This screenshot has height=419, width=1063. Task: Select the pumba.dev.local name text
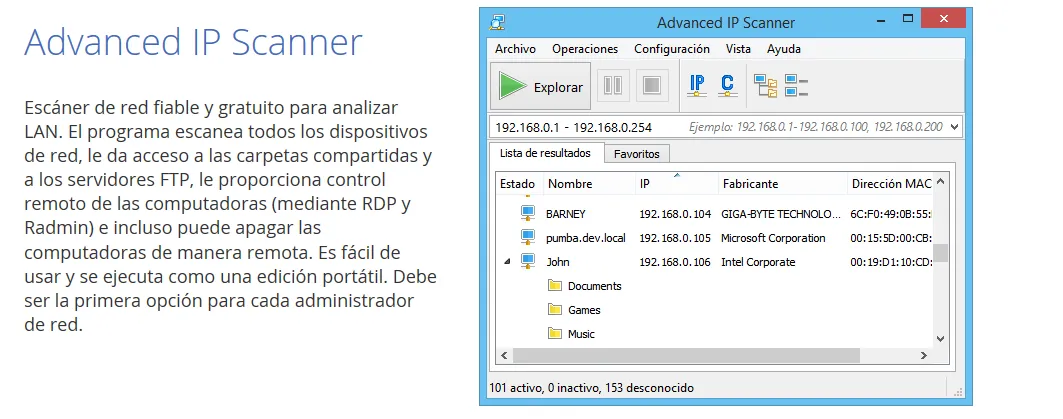[586, 238]
